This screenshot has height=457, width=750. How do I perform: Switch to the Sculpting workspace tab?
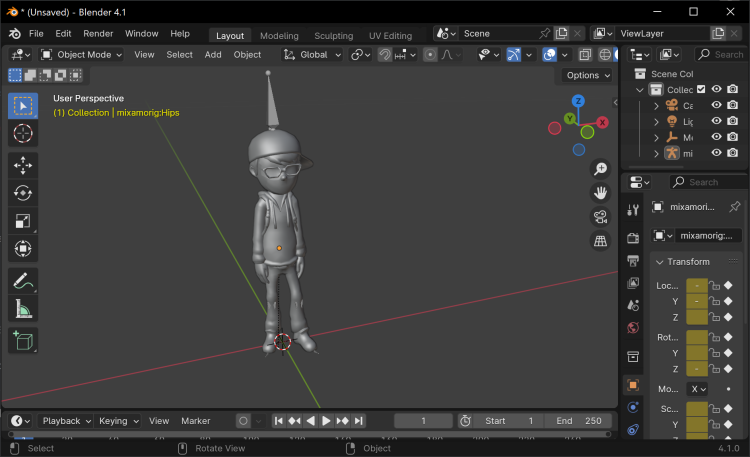tap(334, 35)
